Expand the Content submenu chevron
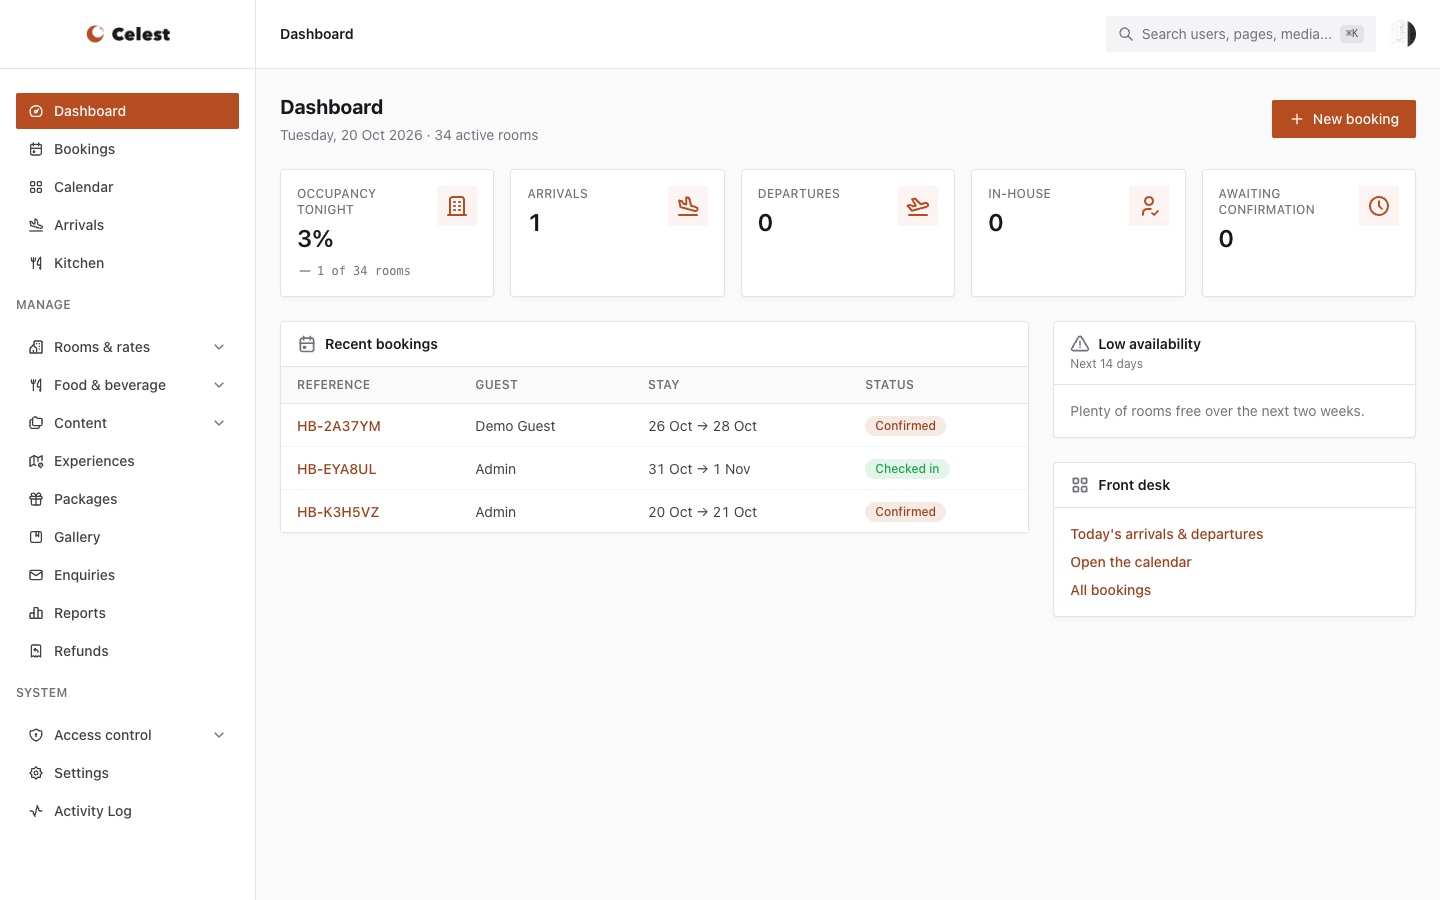The image size is (1440, 900). 219,423
